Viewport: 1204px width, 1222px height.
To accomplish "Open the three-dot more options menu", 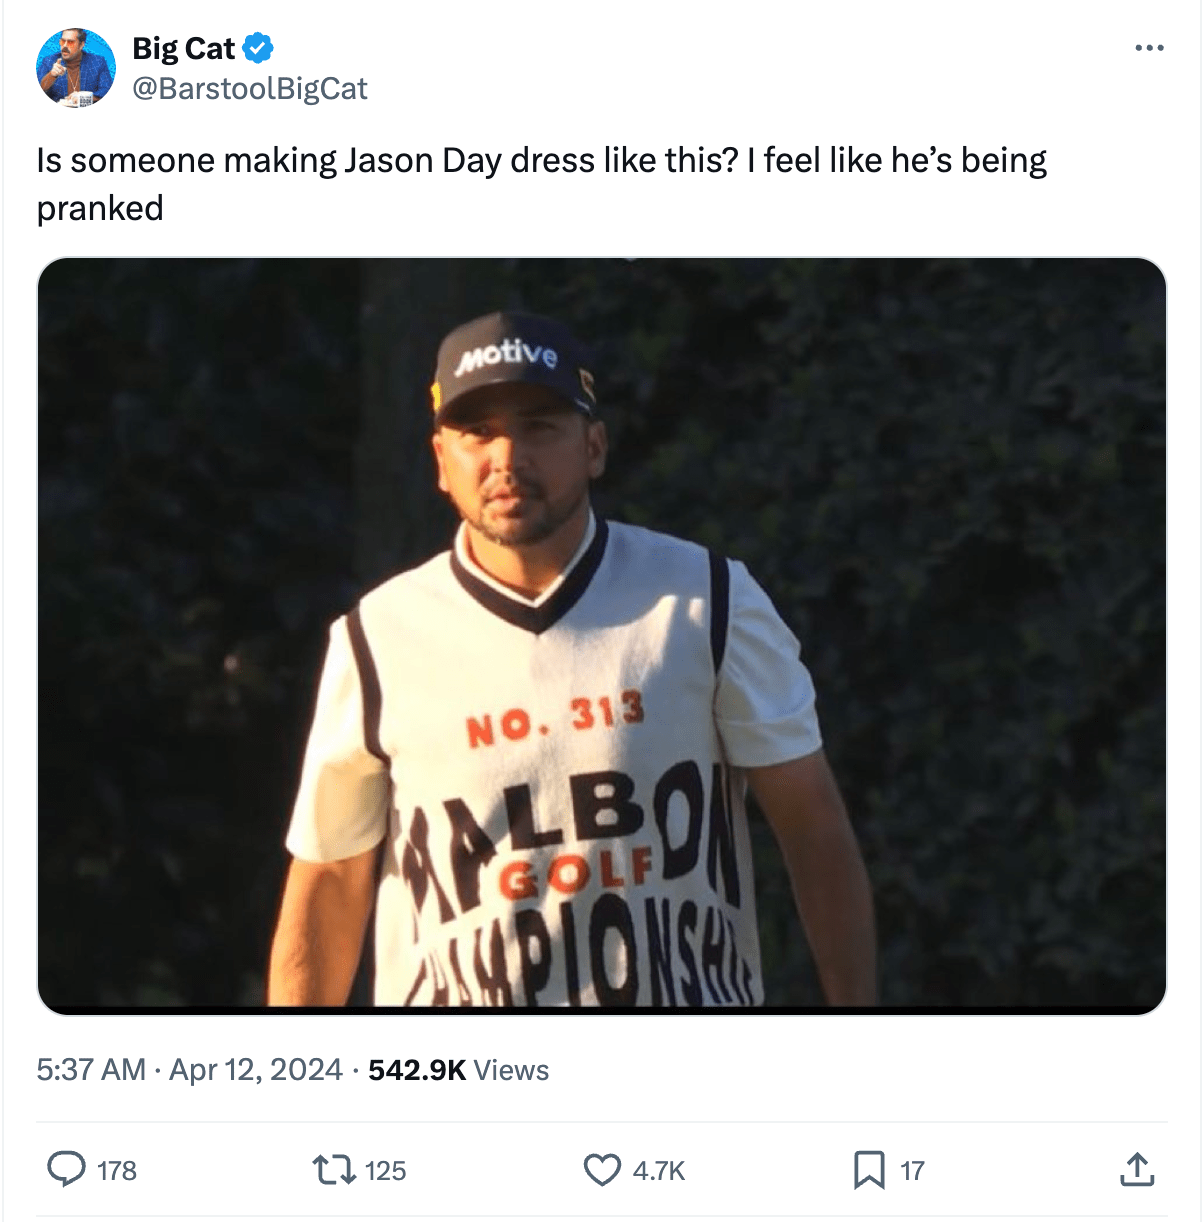I will [1152, 47].
